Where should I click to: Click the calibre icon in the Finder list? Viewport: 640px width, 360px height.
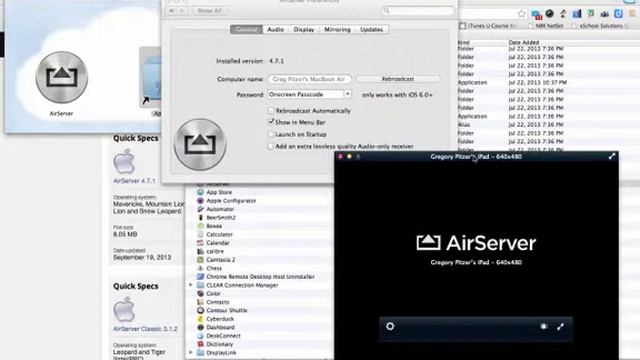pos(200,251)
